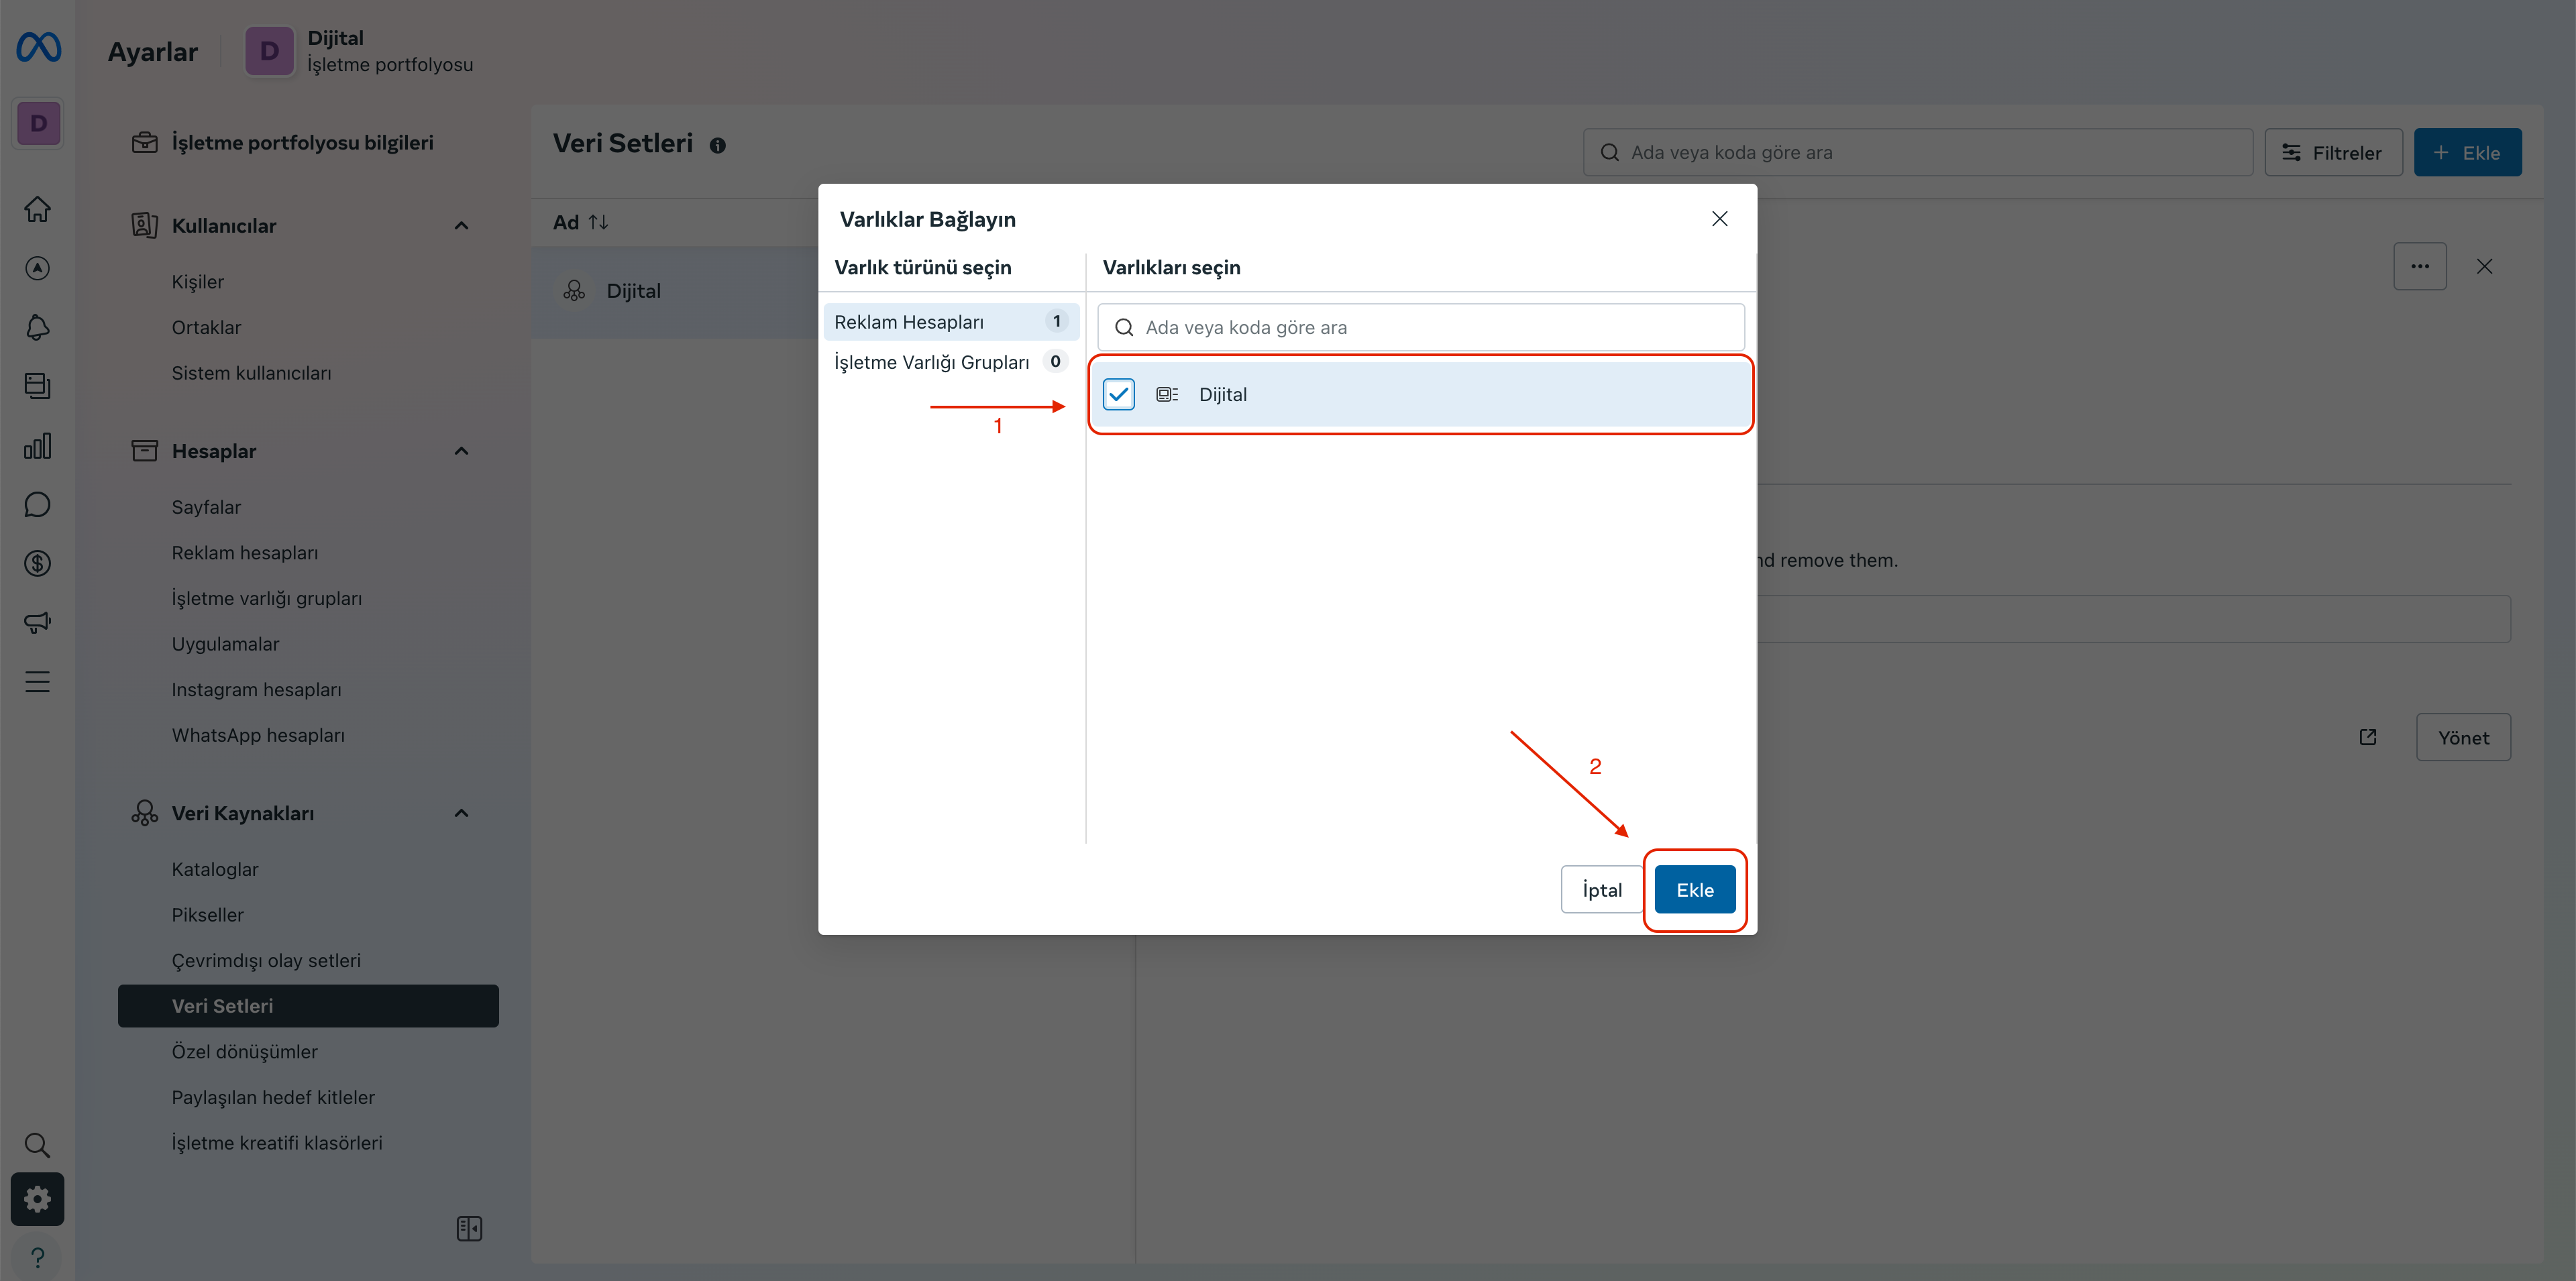Open İşletme kreatifi klasörleri
This screenshot has height=1281, width=2576.
(x=277, y=1143)
